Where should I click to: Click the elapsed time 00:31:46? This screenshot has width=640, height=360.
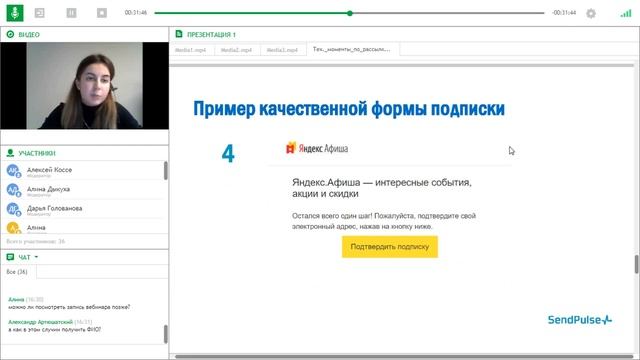click(x=136, y=13)
